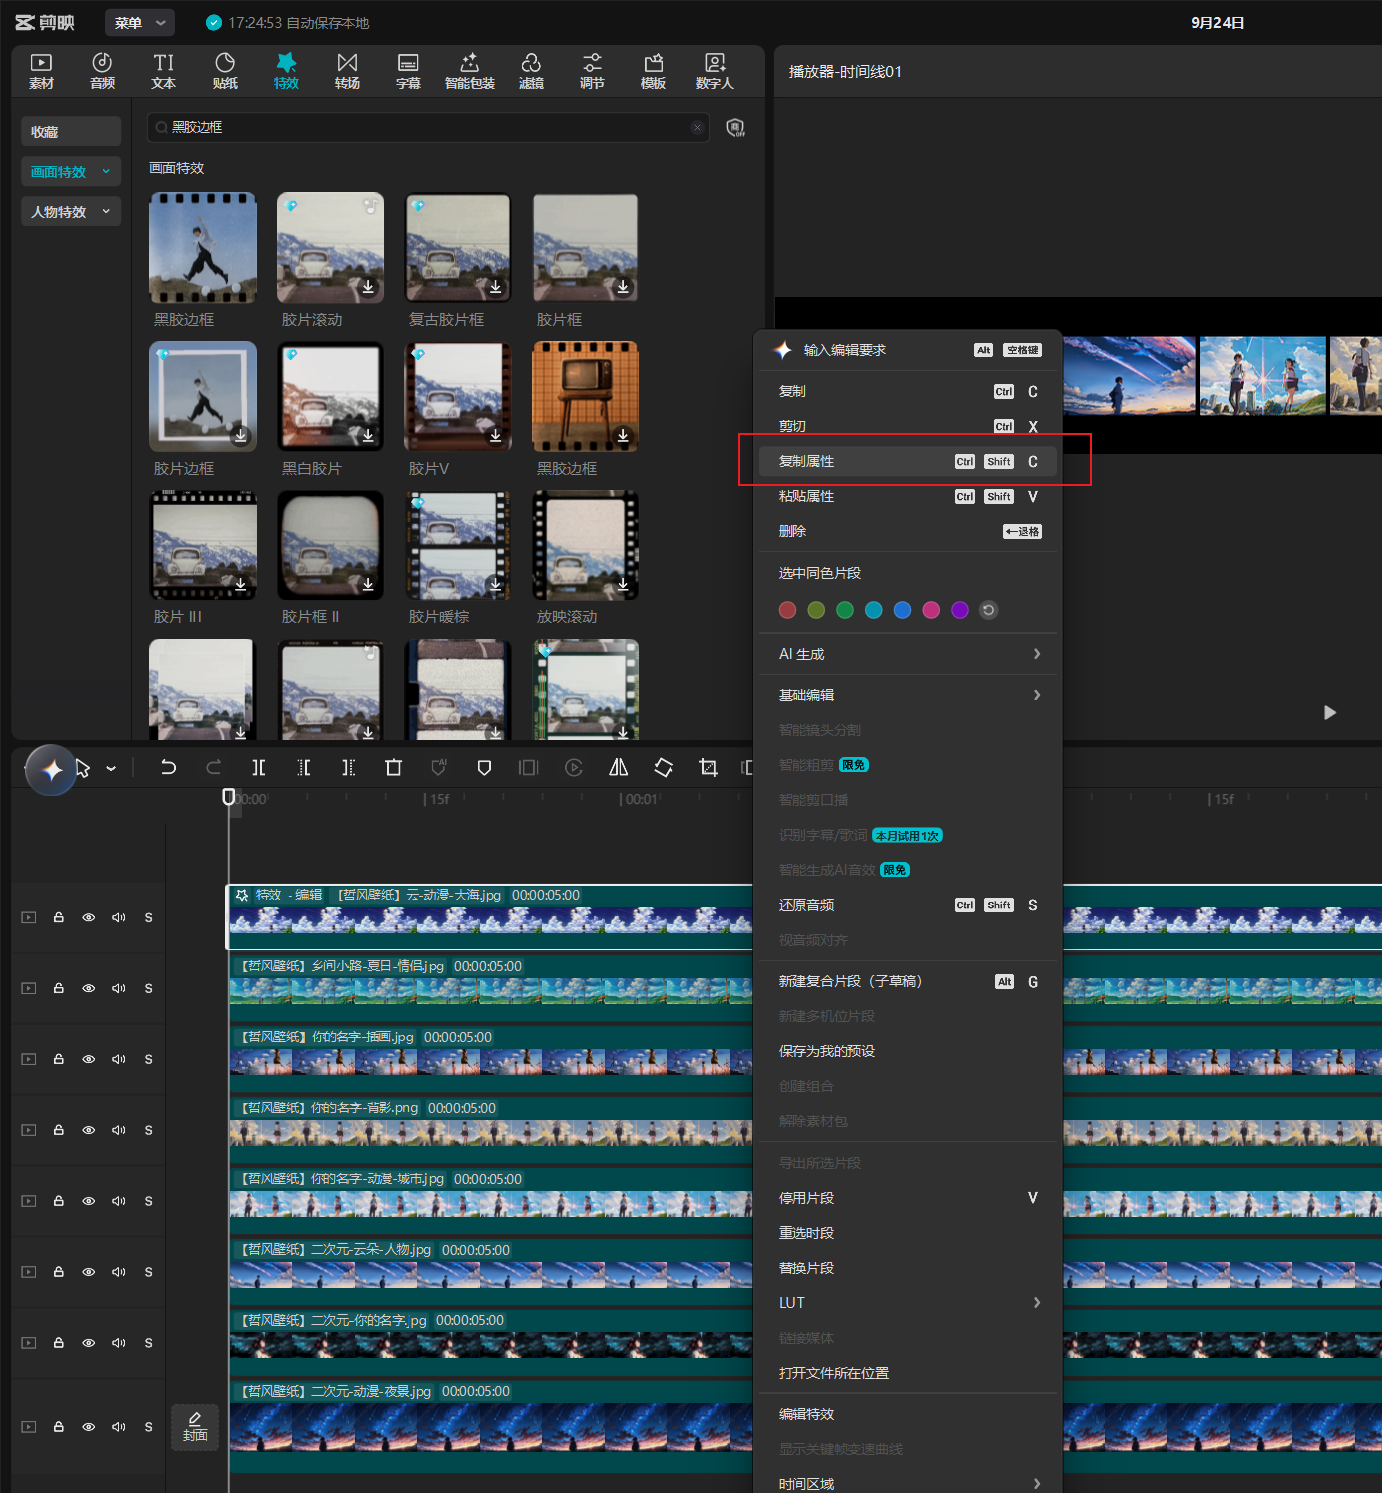The image size is (1382, 1493).
Task: Lock the 二次元-云朵-人物 track
Action: pyautogui.click(x=59, y=1272)
